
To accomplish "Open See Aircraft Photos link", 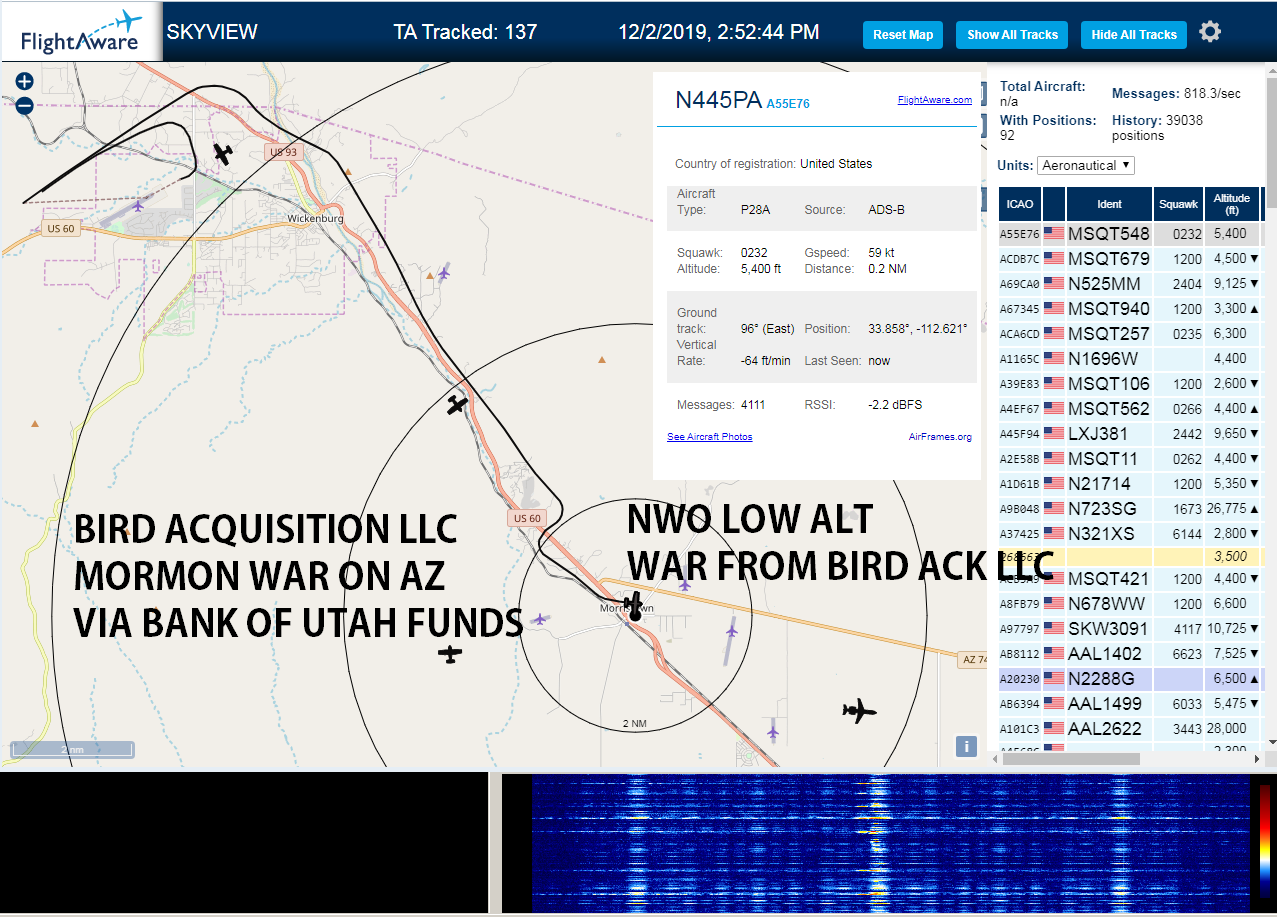I will click(x=710, y=437).
